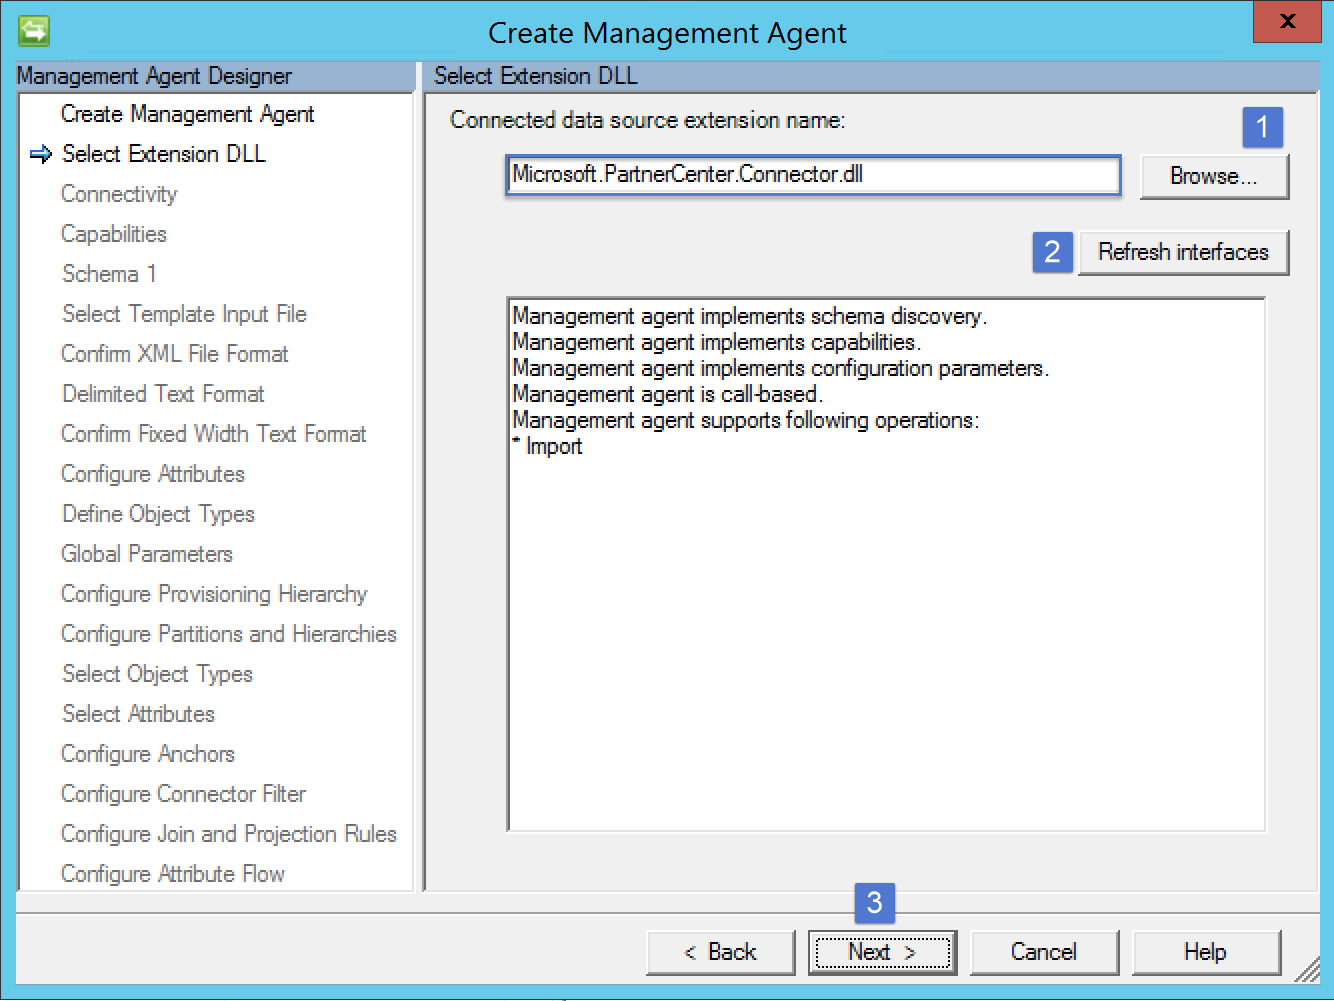Image resolution: width=1334 pixels, height=1001 pixels.
Task: Click the extension name input field
Action: pos(813,175)
